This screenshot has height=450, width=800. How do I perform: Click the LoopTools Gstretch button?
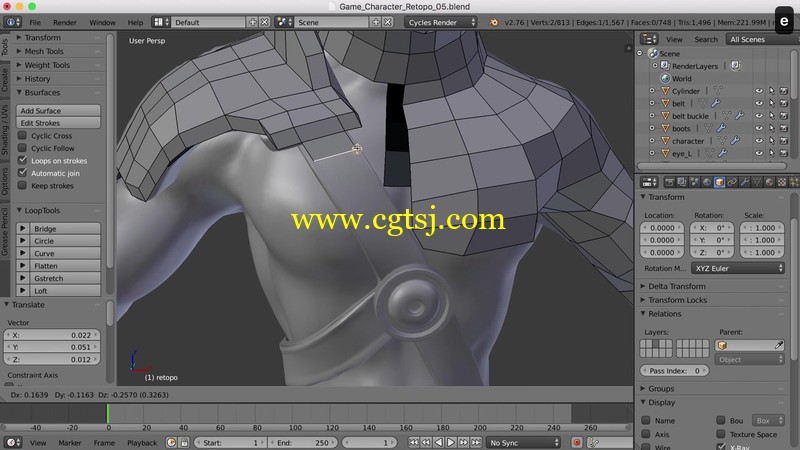pos(64,278)
